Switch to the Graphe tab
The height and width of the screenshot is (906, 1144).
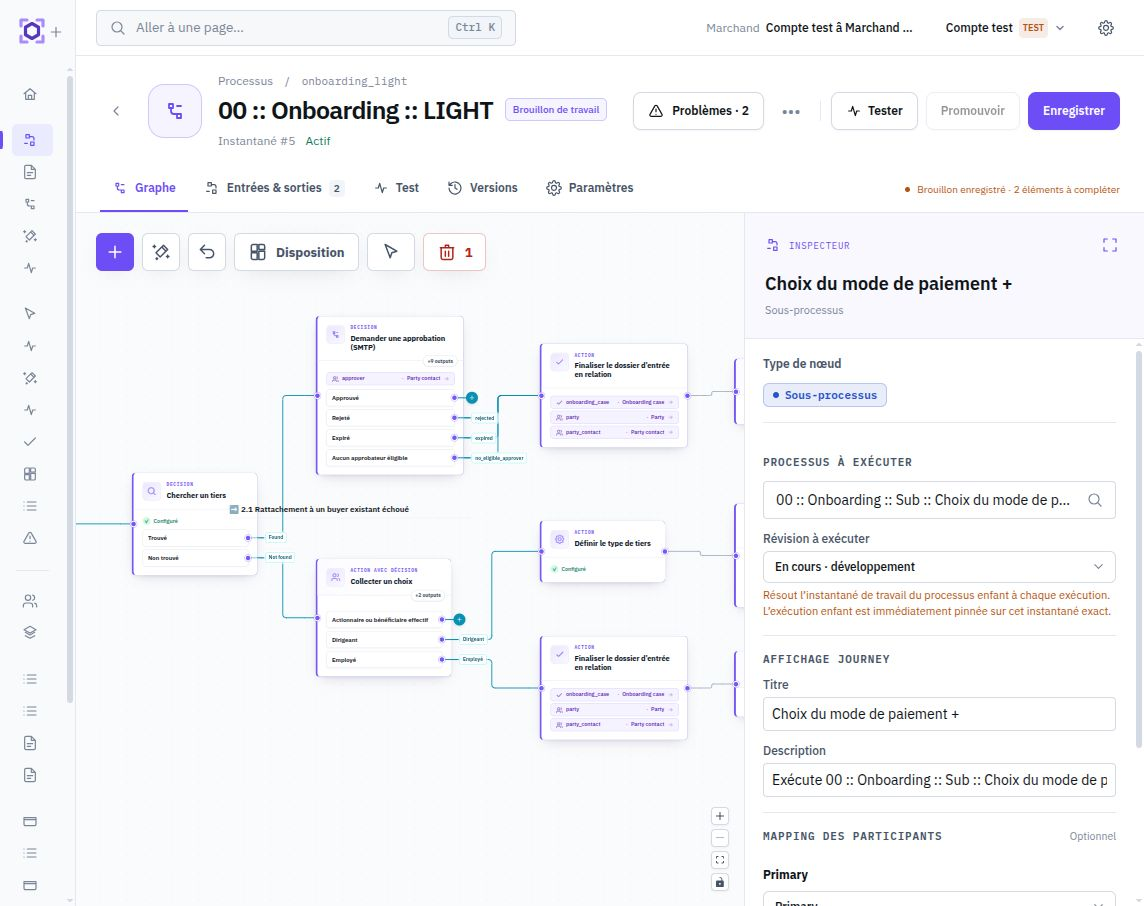pyautogui.click(x=144, y=188)
